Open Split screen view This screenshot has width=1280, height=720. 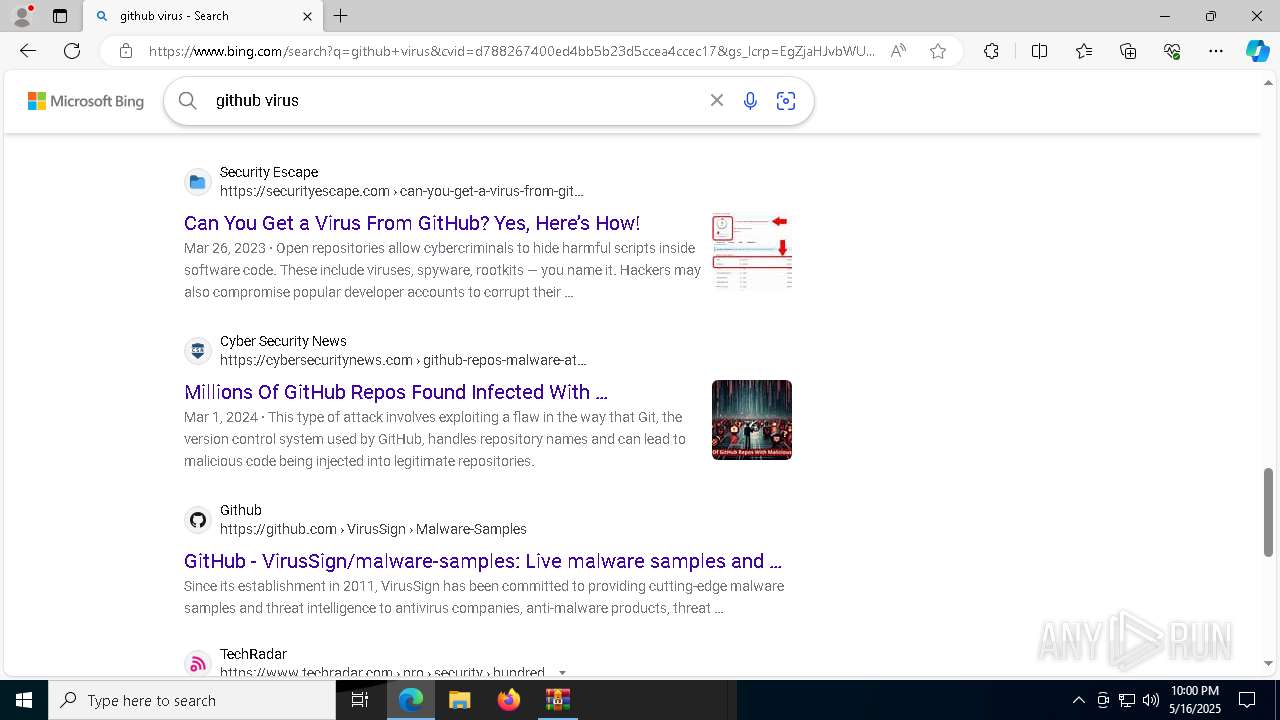click(1039, 51)
